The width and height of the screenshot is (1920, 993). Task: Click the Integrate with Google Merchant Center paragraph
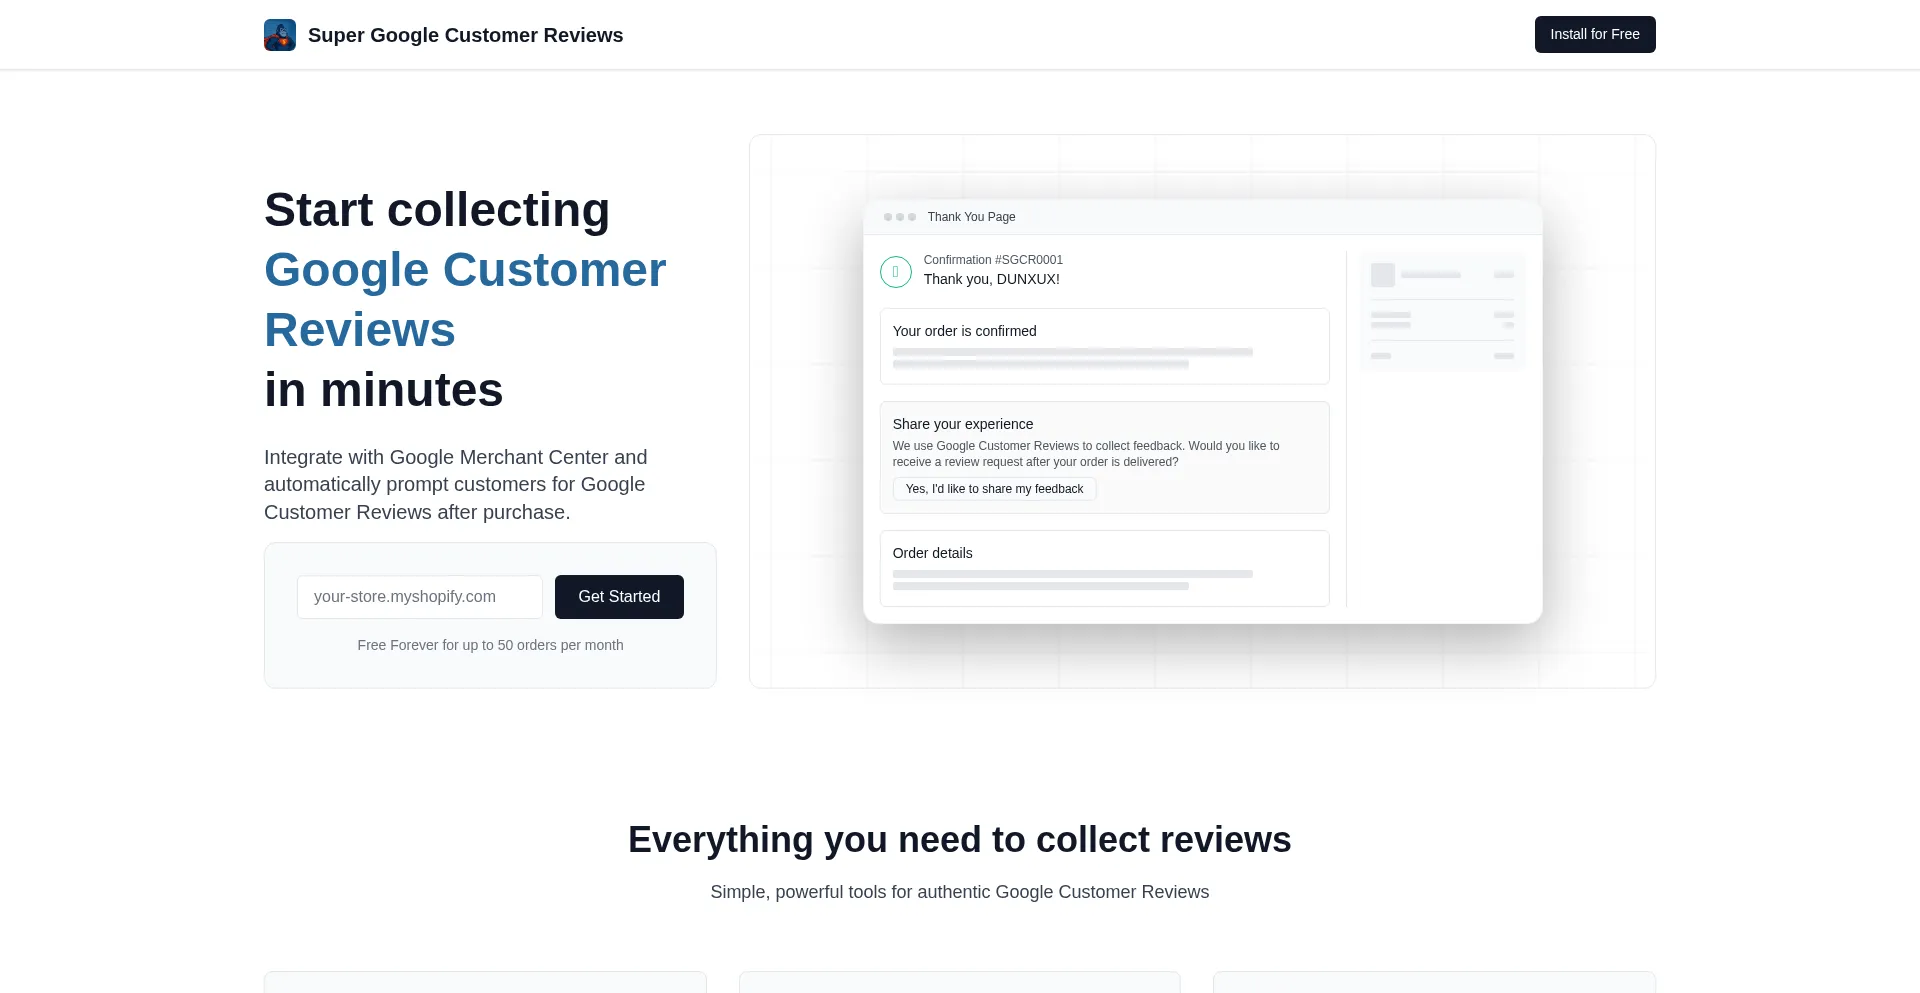coord(456,485)
